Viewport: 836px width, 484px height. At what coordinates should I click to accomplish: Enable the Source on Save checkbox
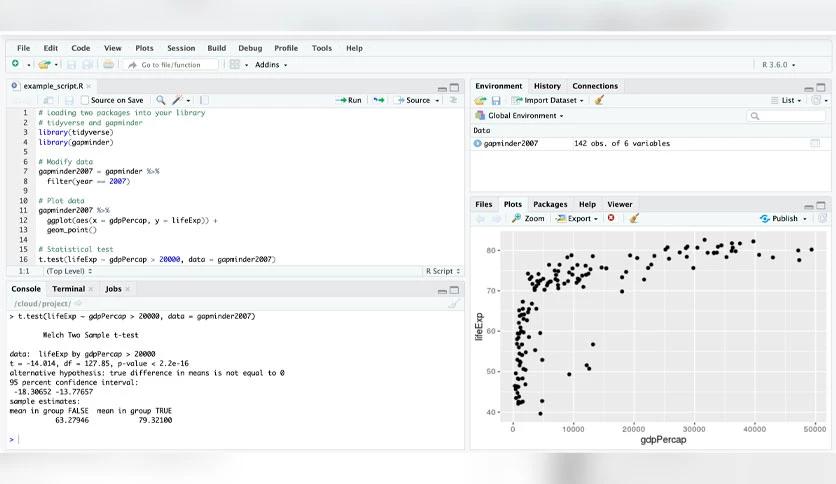(x=84, y=100)
